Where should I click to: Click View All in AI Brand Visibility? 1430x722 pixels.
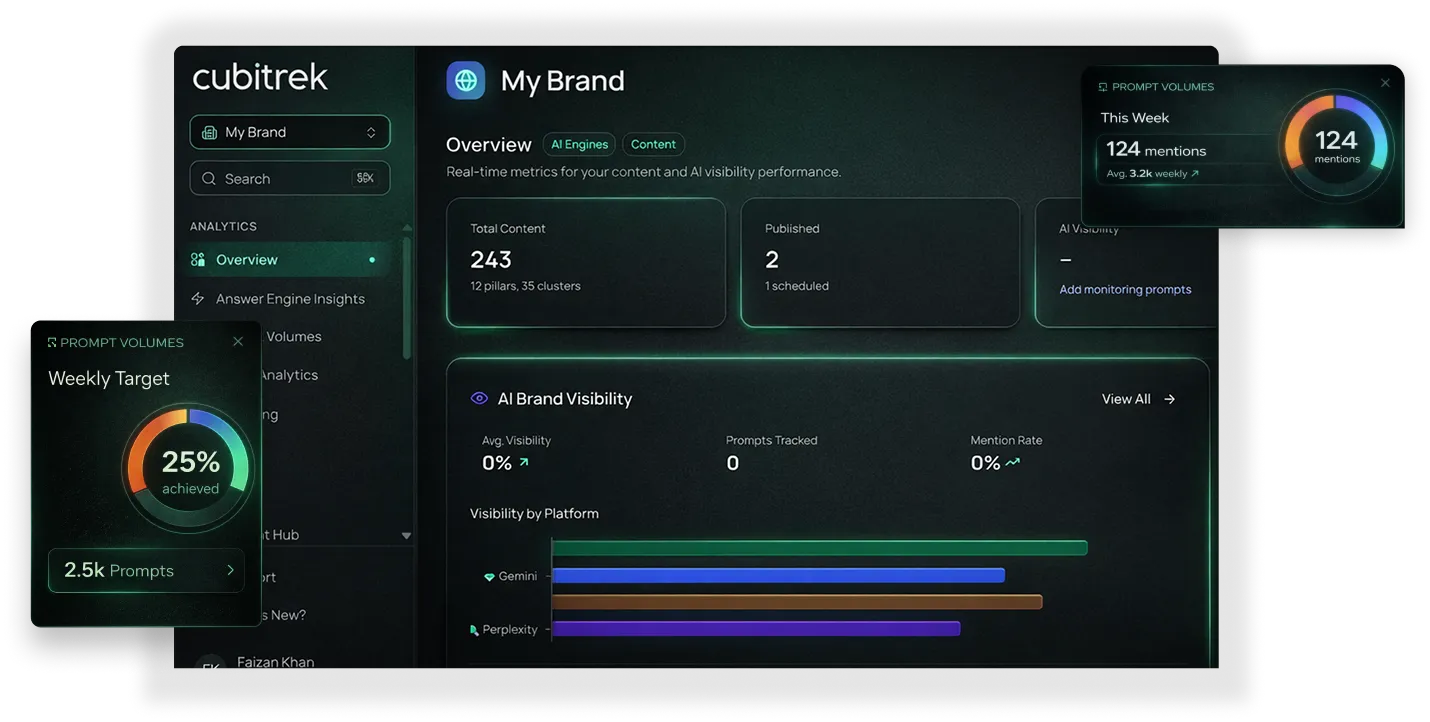click(1126, 399)
